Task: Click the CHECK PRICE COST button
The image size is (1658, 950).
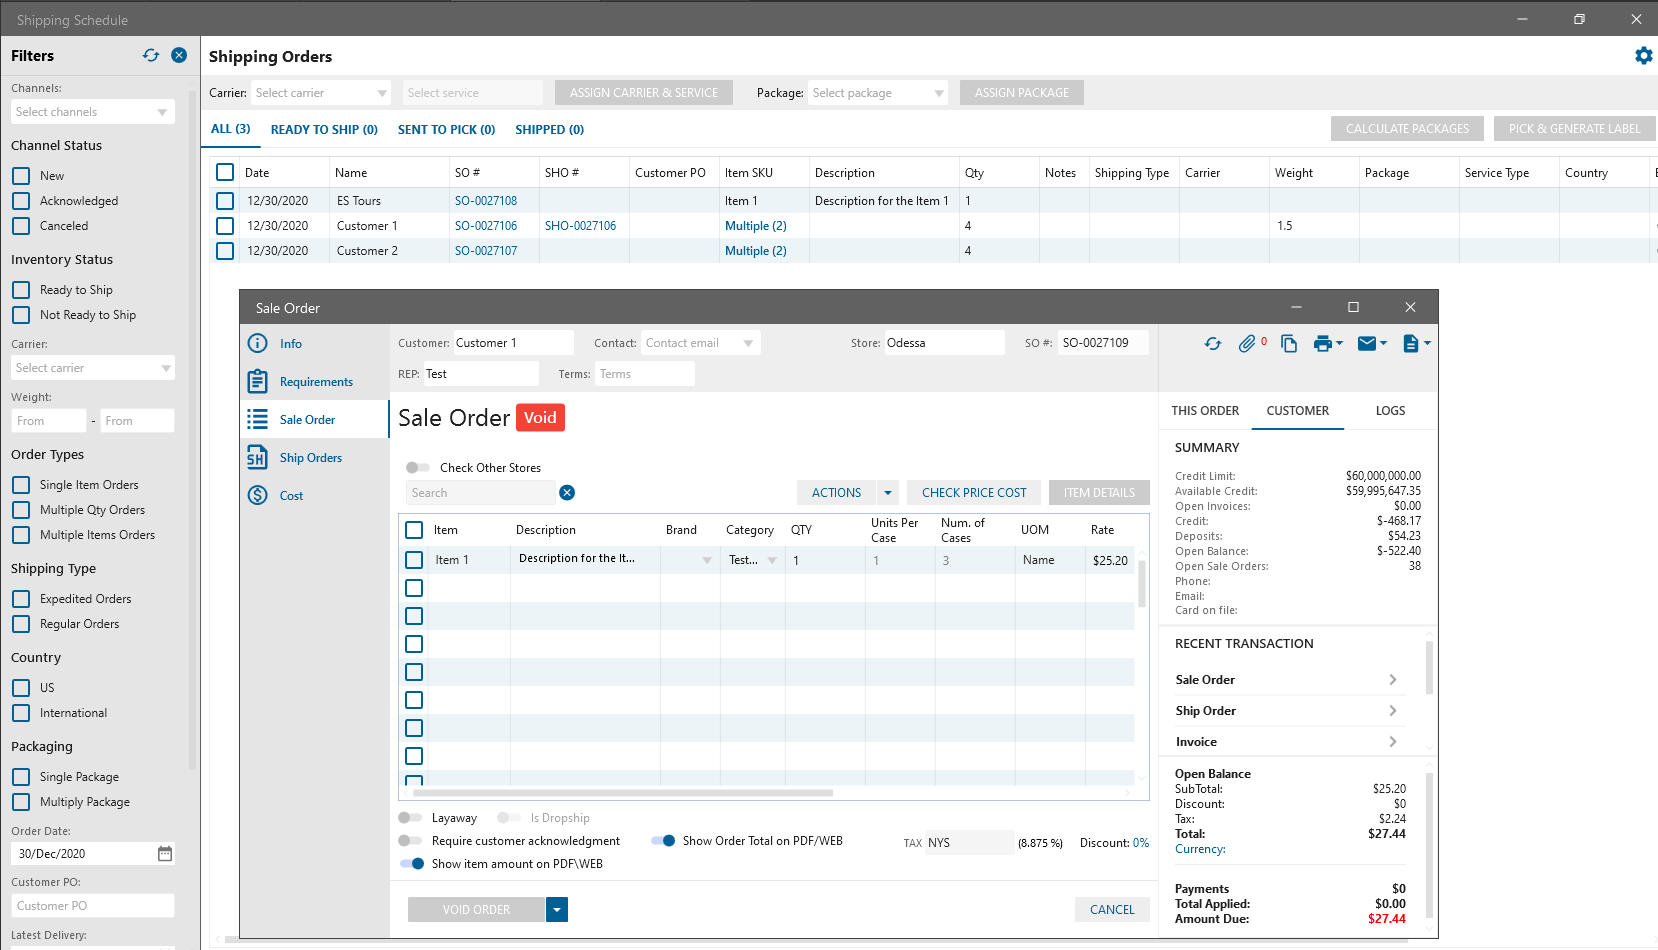Action: [974, 493]
